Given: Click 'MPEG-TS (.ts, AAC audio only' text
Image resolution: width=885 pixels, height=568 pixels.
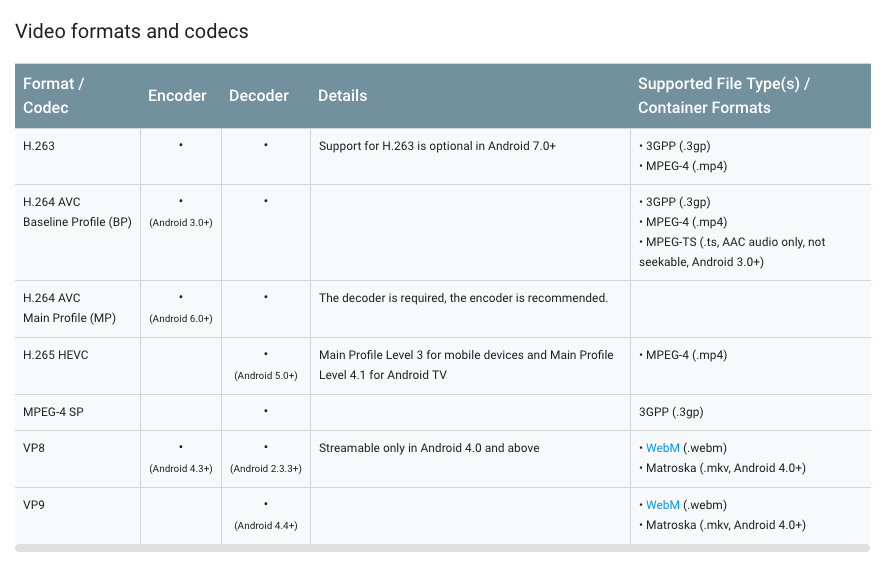Looking at the screenshot, I should point(733,252).
